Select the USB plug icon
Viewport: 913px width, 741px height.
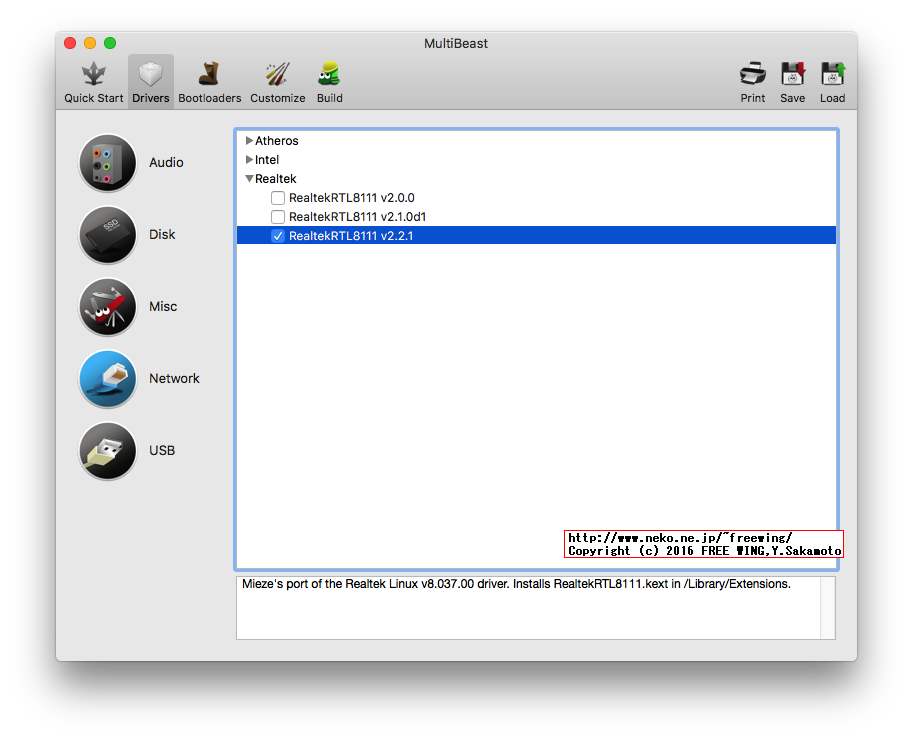click(x=108, y=451)
